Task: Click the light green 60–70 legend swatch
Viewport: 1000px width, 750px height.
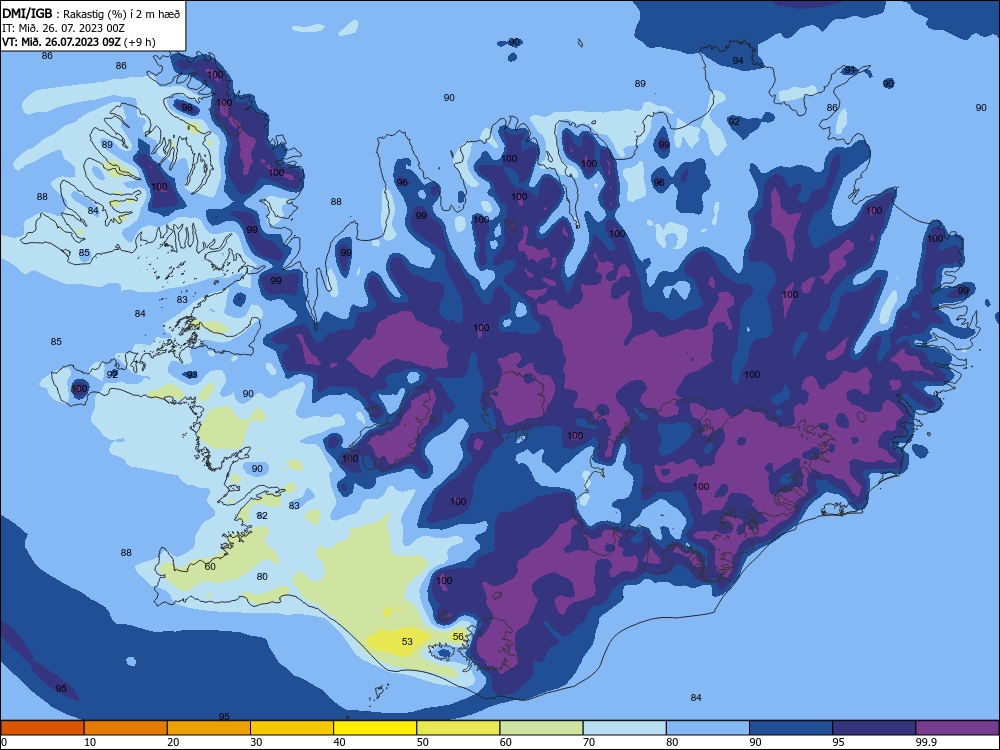Action: point(541,728)
